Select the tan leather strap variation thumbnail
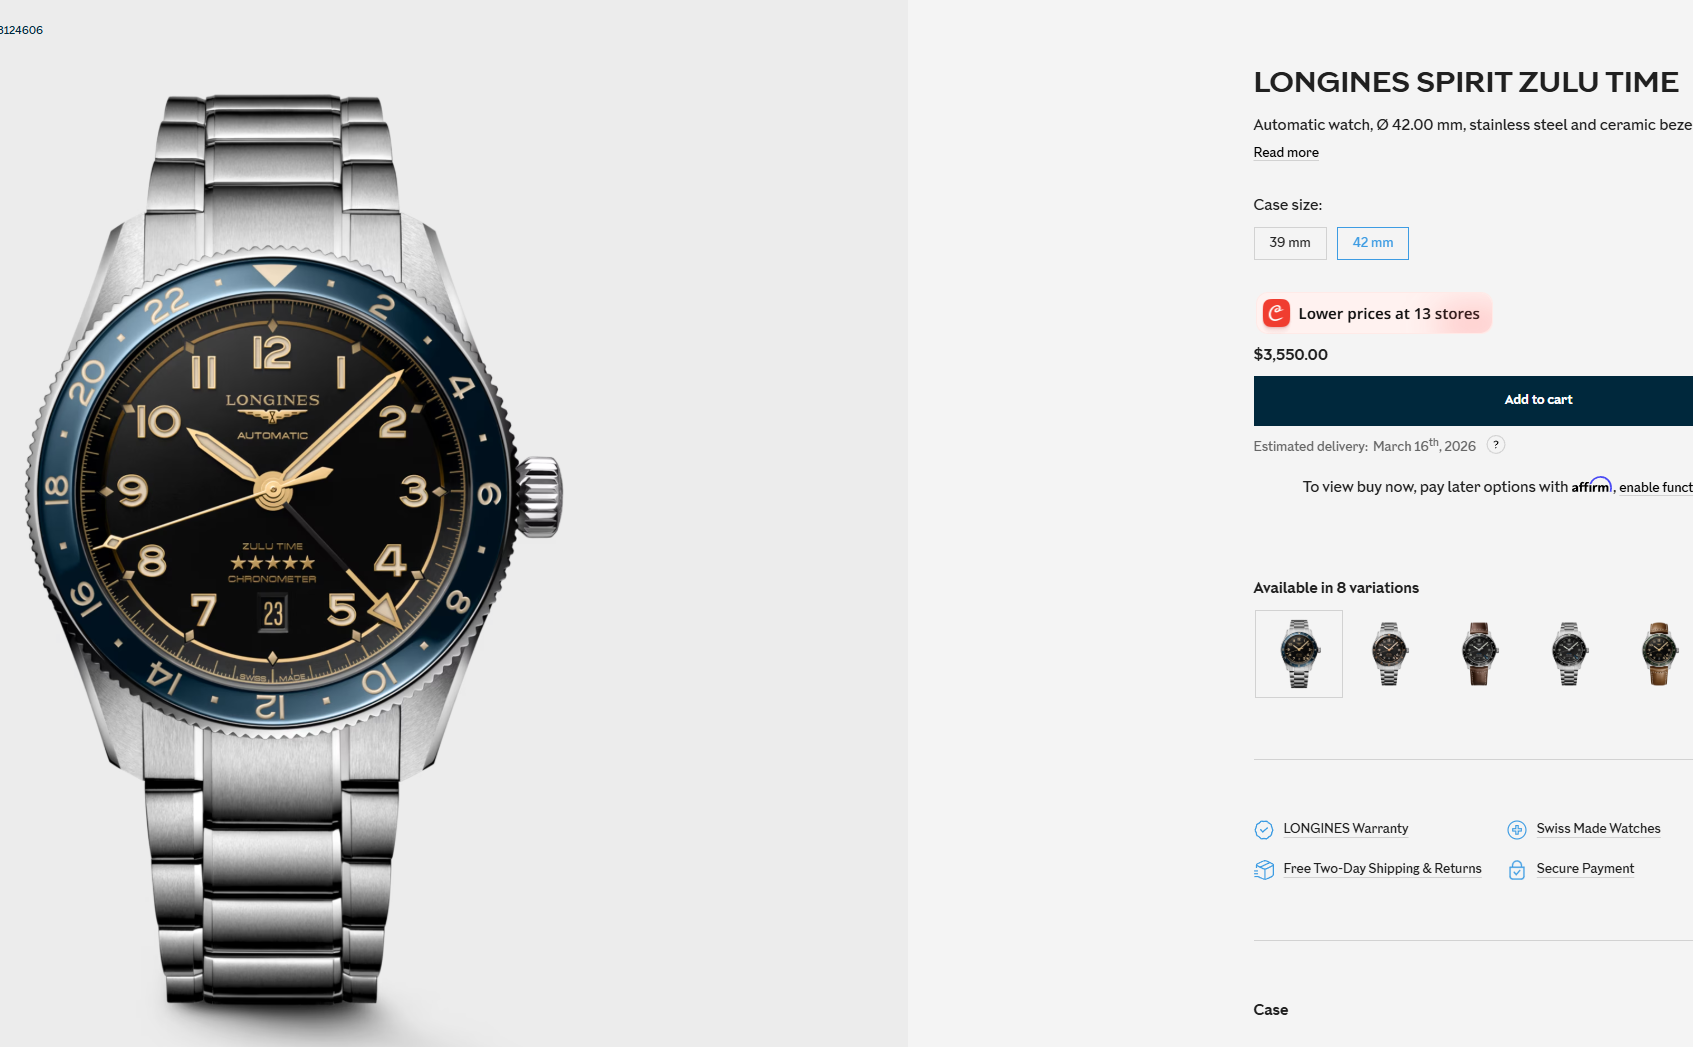This screenshot has height=1047, width=1693. click(1659, 654)
